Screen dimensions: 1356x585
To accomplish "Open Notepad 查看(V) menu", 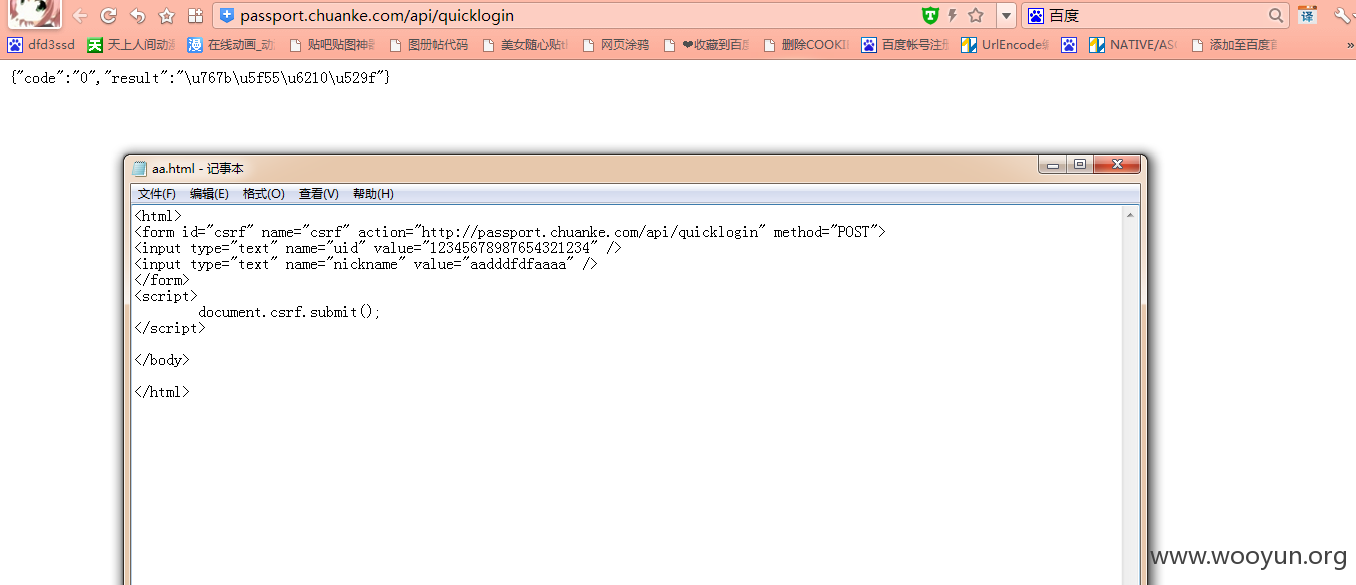I will [x=319, y=194].
